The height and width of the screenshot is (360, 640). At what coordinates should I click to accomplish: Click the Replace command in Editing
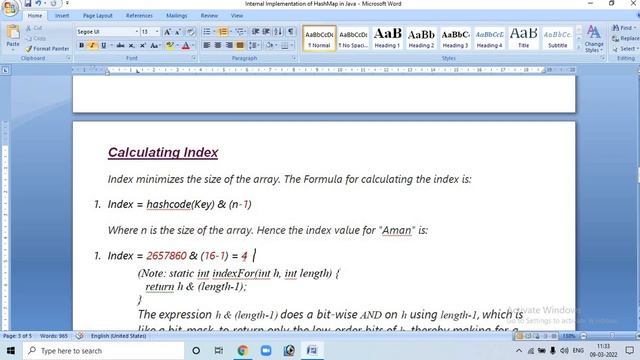coord(625,38)
